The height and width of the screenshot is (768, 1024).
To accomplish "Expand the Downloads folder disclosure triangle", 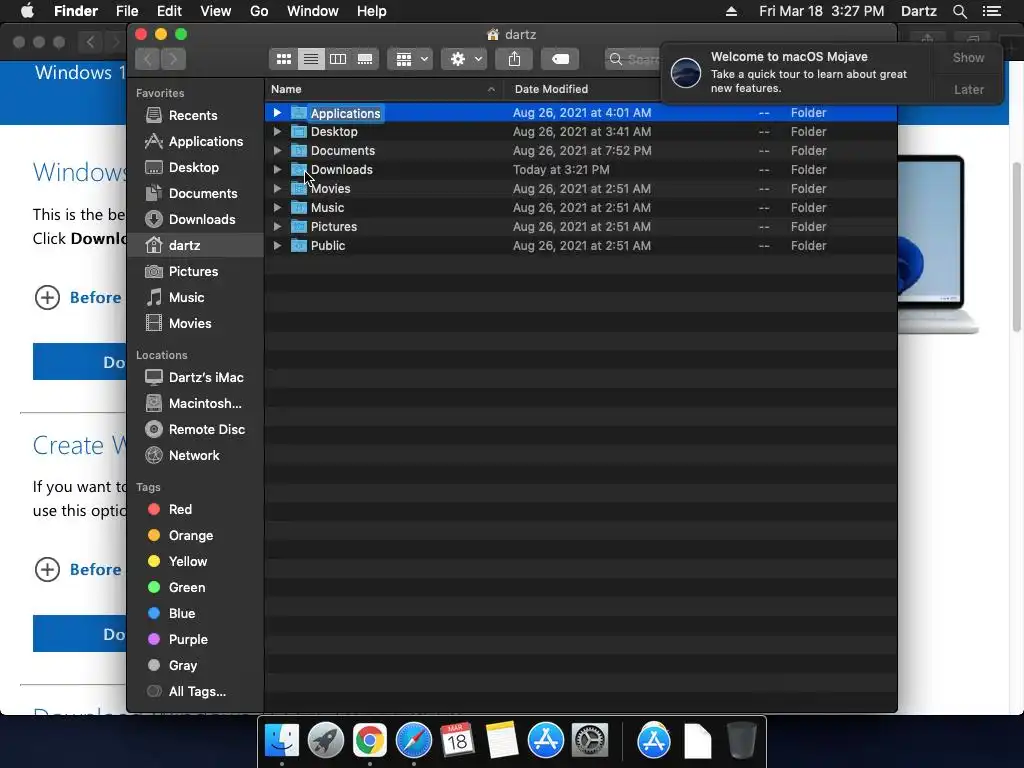I will click(277, 170).
